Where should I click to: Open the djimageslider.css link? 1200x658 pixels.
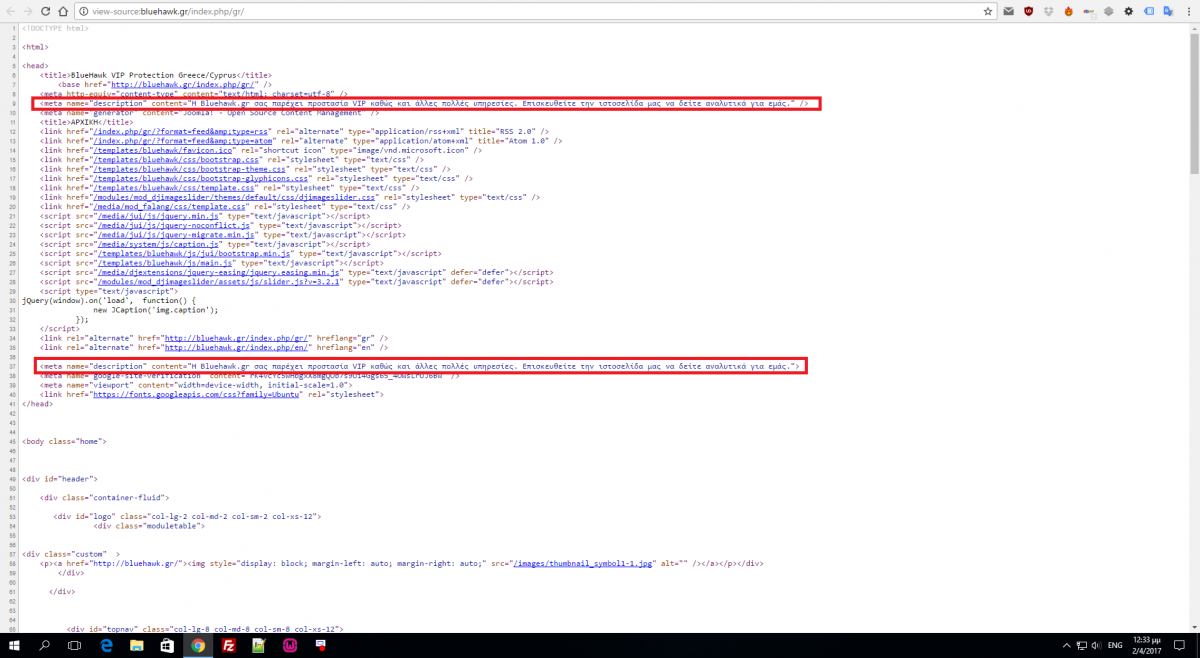(234, 197)
